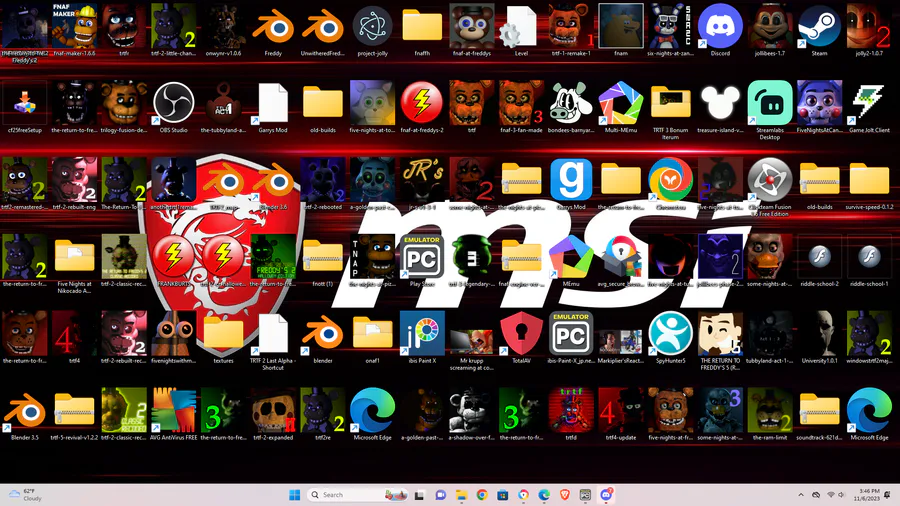Open Task View from the taskbar

tap(420, 495)
